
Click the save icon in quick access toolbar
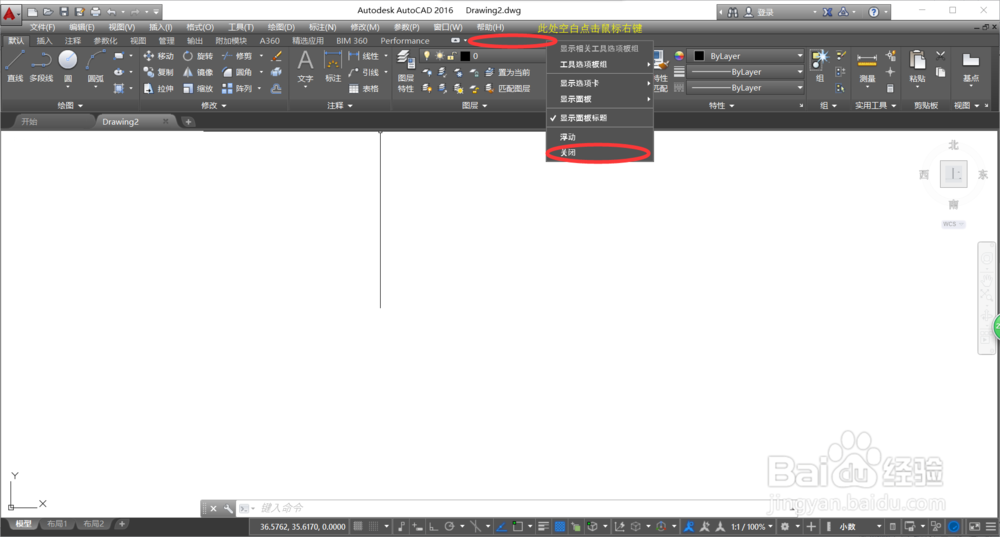64,11
